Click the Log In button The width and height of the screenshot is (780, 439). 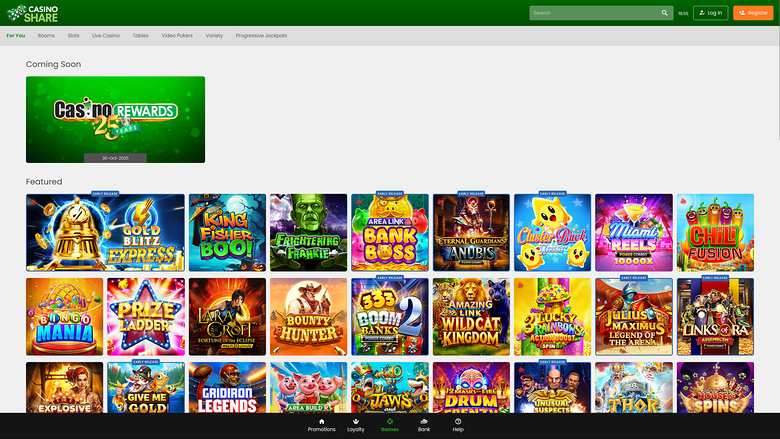point(711,13)
